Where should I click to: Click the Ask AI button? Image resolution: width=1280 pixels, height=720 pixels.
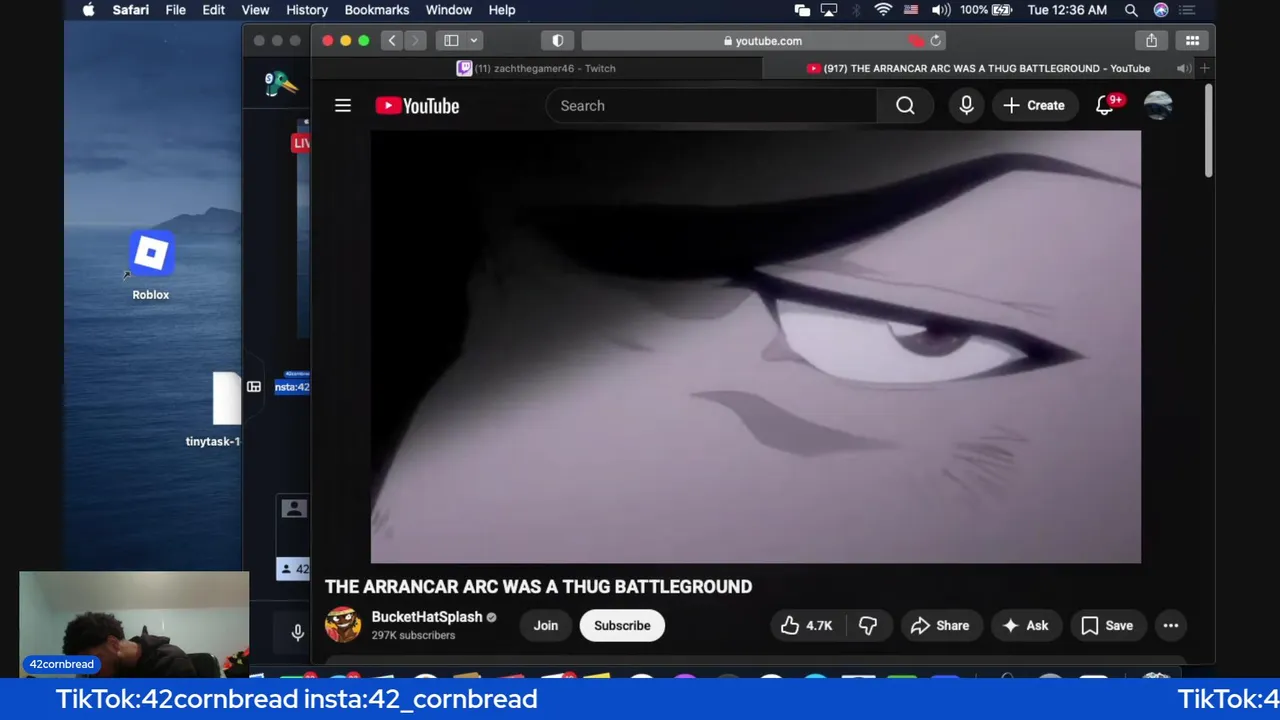tap(1025, 625)
